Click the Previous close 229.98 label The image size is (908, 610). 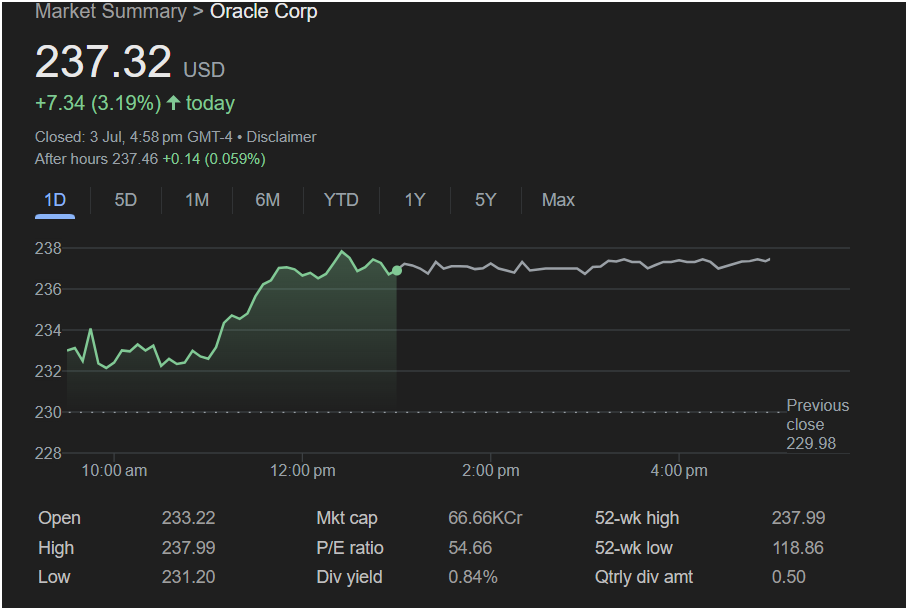pos(817,425)
